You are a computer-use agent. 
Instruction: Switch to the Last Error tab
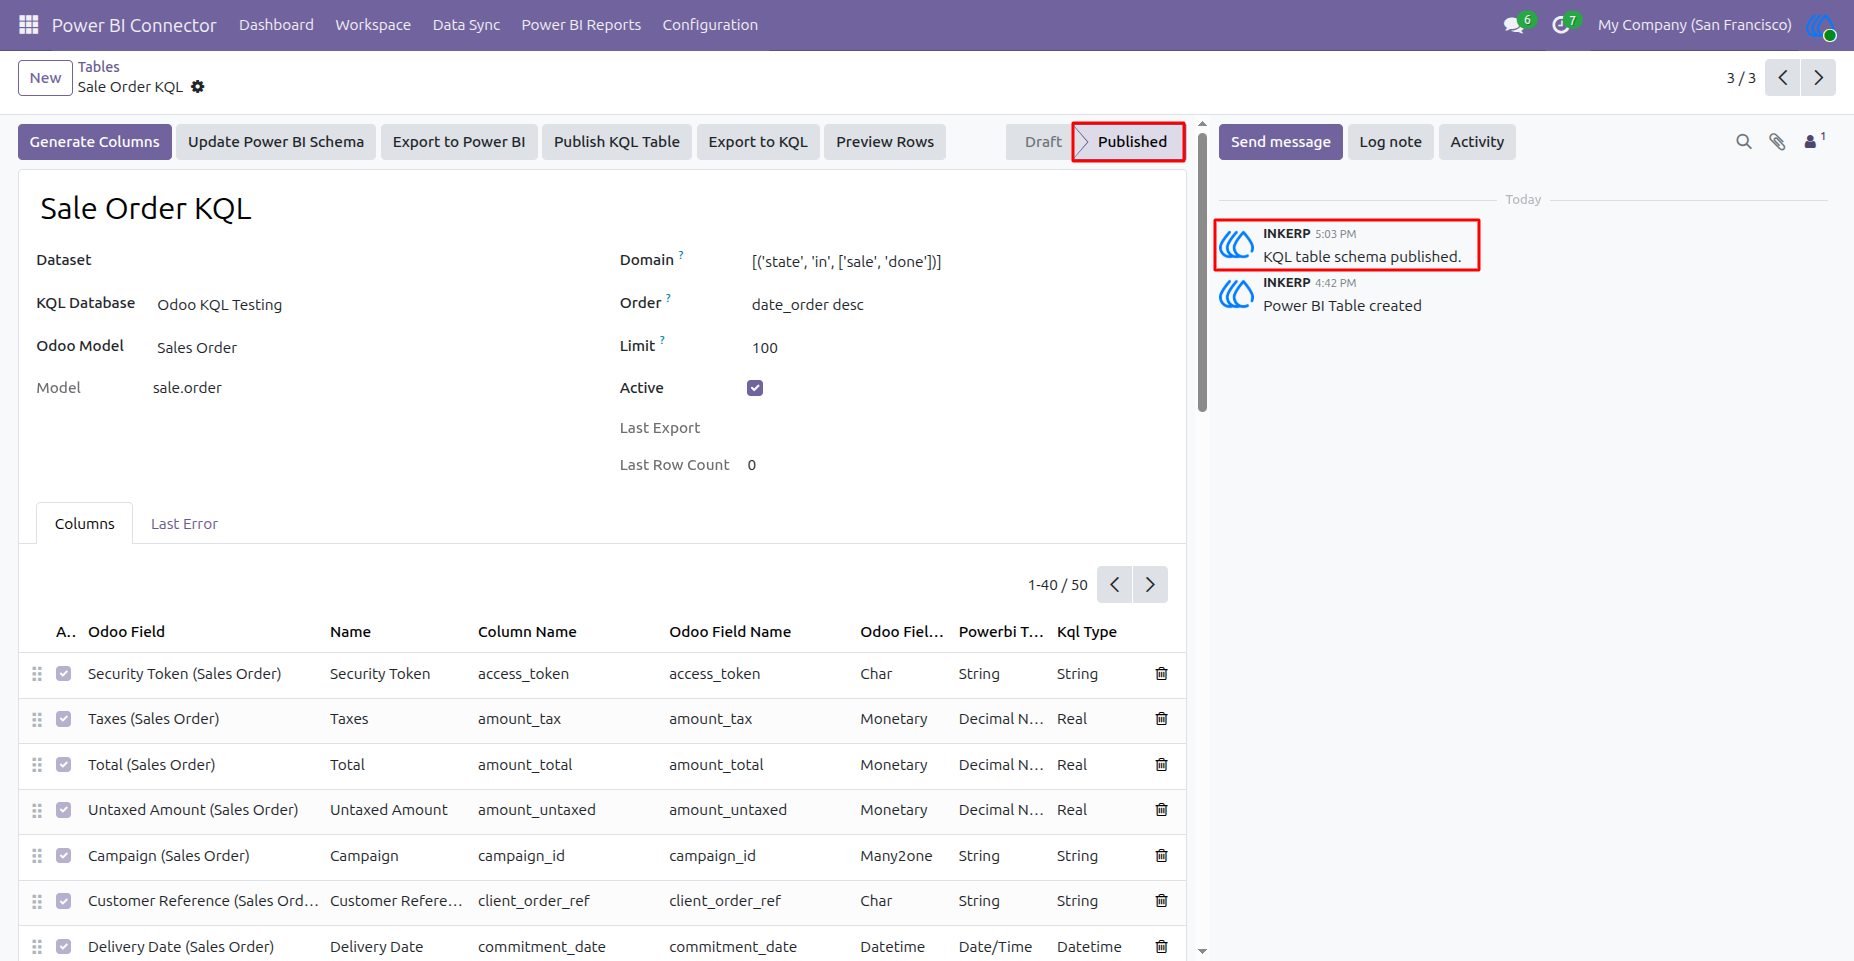[x=184, y=524]
